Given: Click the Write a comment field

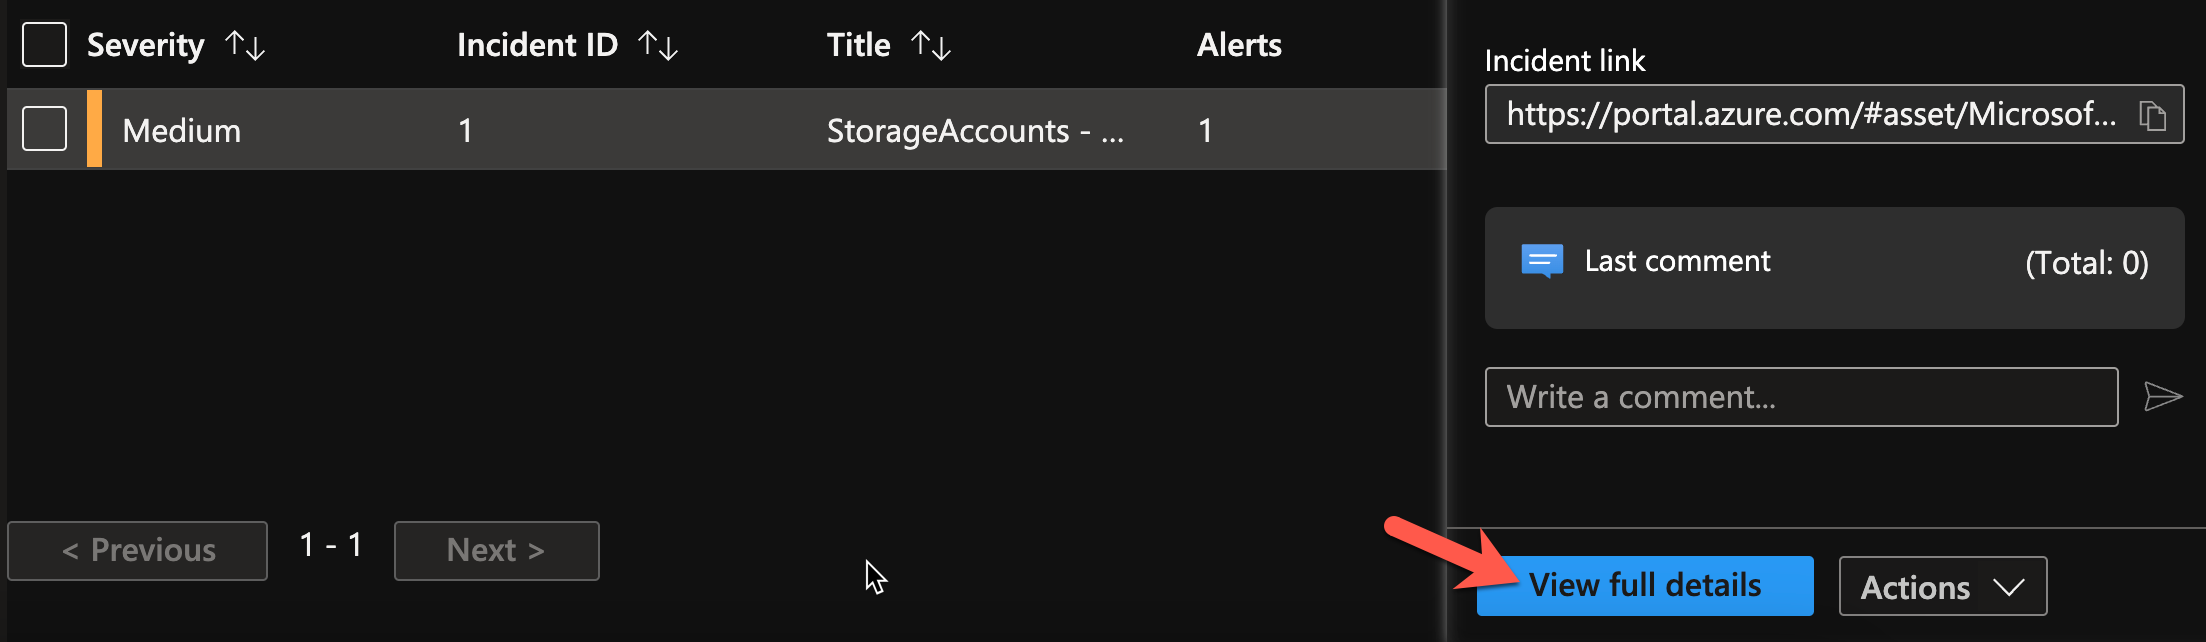Looking at the screenshot, I should click(x=1800, y=397).
